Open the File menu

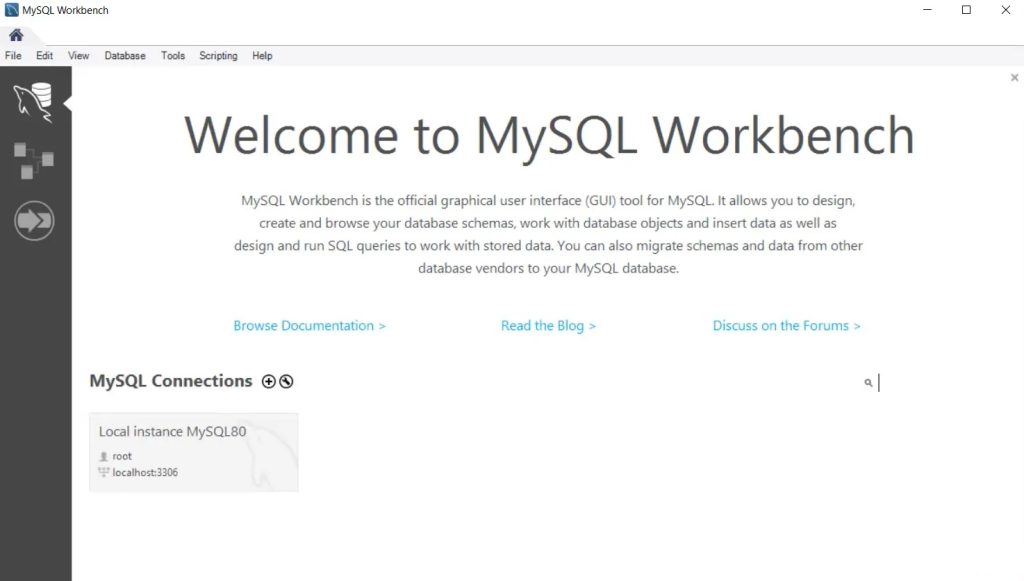pos(13,55)
